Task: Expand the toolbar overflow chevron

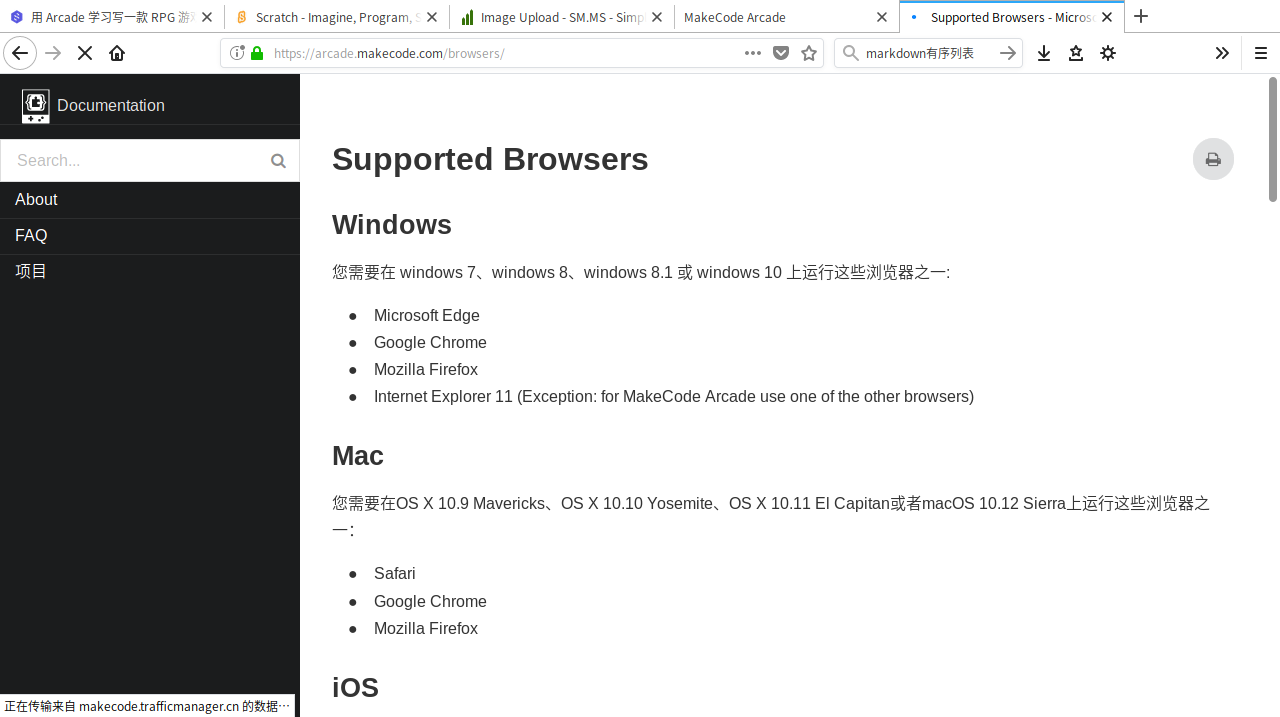Action: tap(1222, 53)
